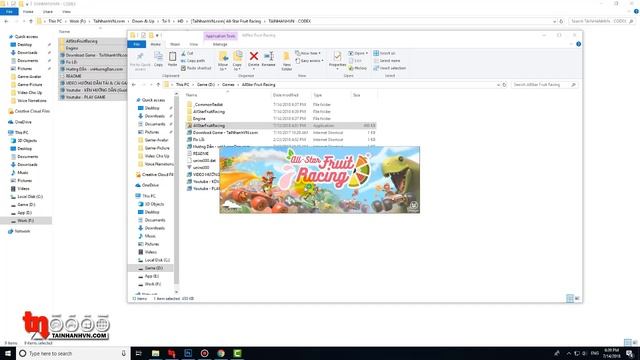
Task: Click Select all in the ribbon
Action: coord(384,53)
